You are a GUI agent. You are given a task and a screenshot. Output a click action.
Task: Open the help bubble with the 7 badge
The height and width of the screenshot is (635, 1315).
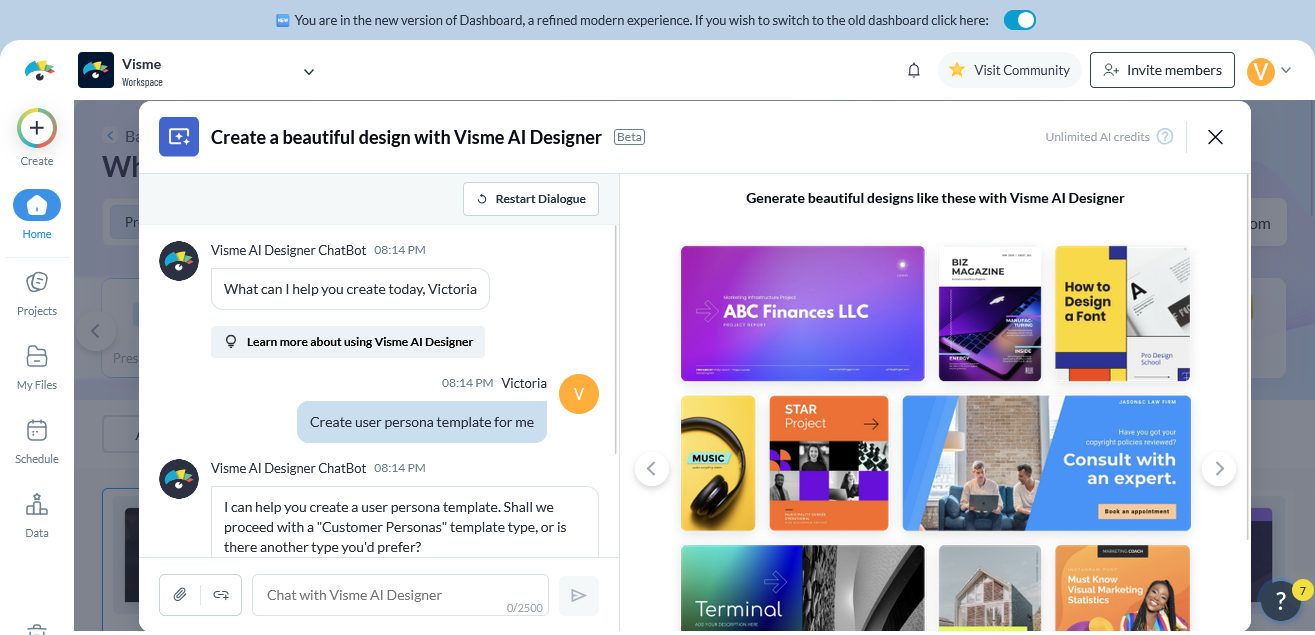[1281, 601]
